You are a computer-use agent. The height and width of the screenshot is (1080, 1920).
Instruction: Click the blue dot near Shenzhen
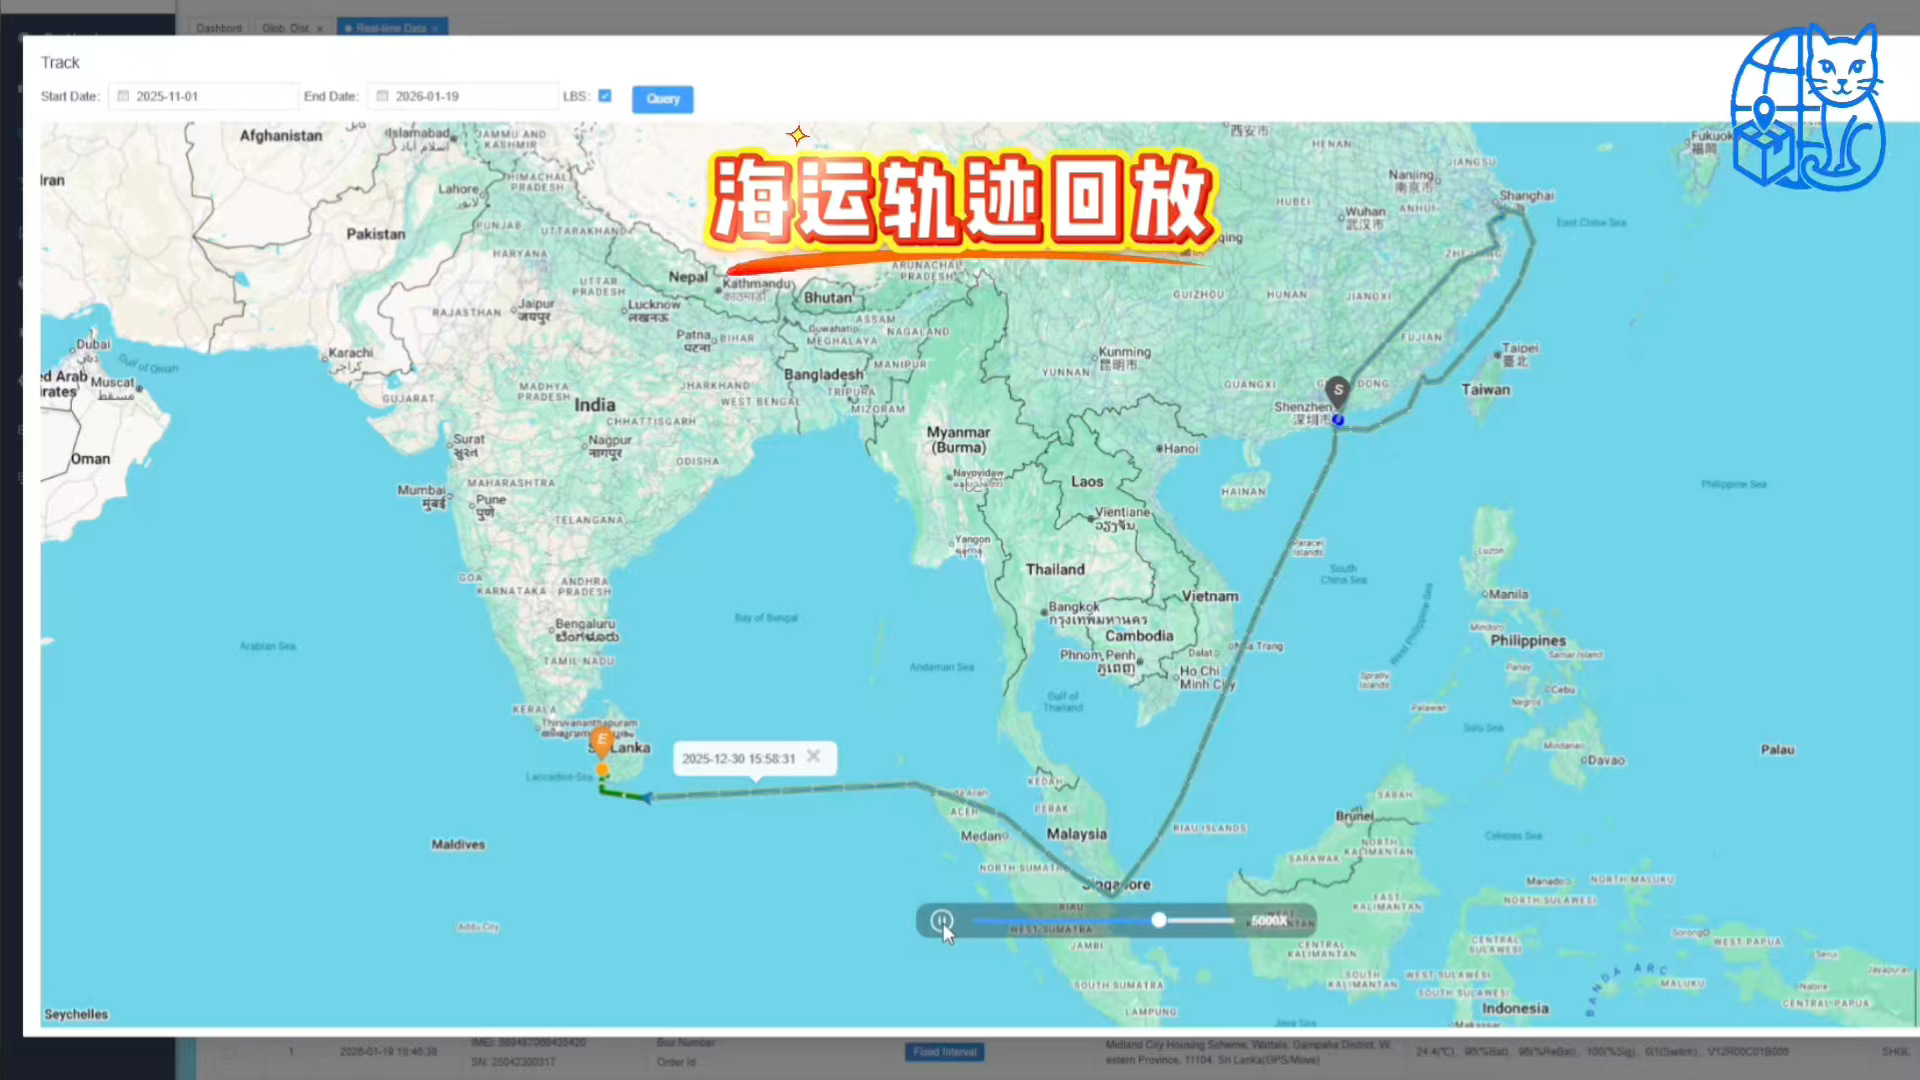[1338, 420]
